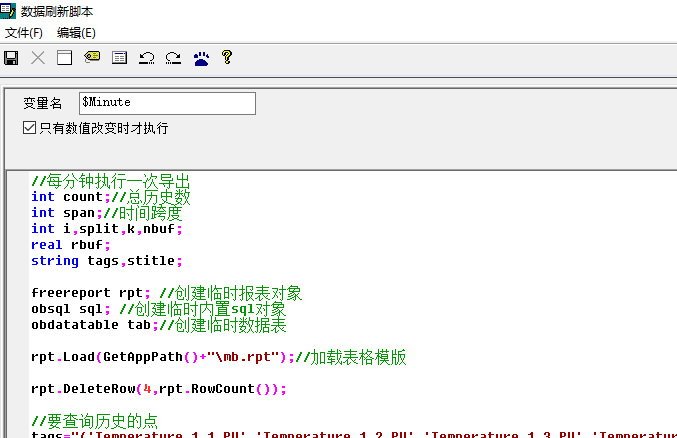The height and width of the screenshot is (438, 677).
Task: Open the 编辑(E) menu
Action: (76, 33)
